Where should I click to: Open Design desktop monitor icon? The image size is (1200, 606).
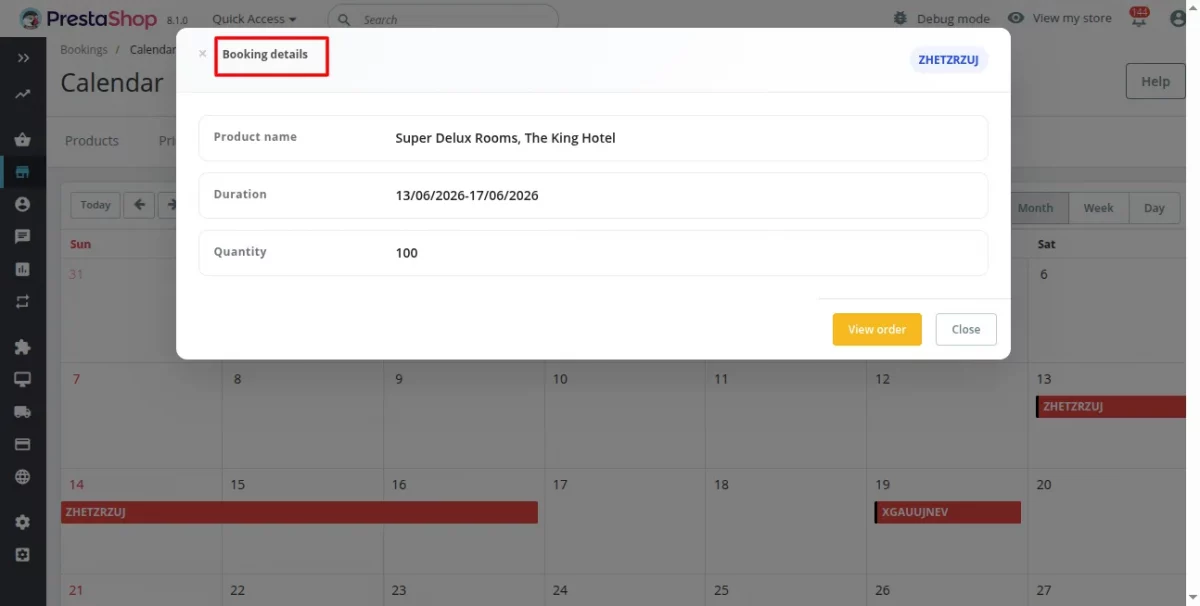point(23,379)
